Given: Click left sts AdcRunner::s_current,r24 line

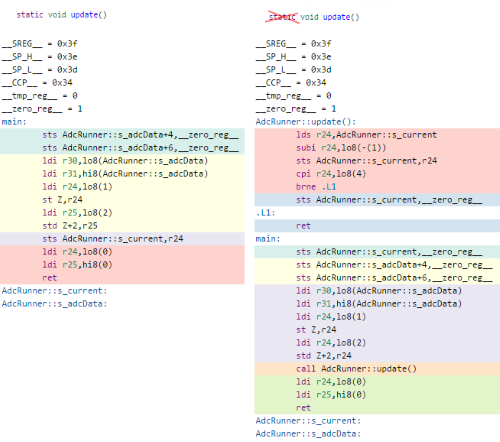Looking at the screenshot, I should pyautogui.click(x=122, y=239).
